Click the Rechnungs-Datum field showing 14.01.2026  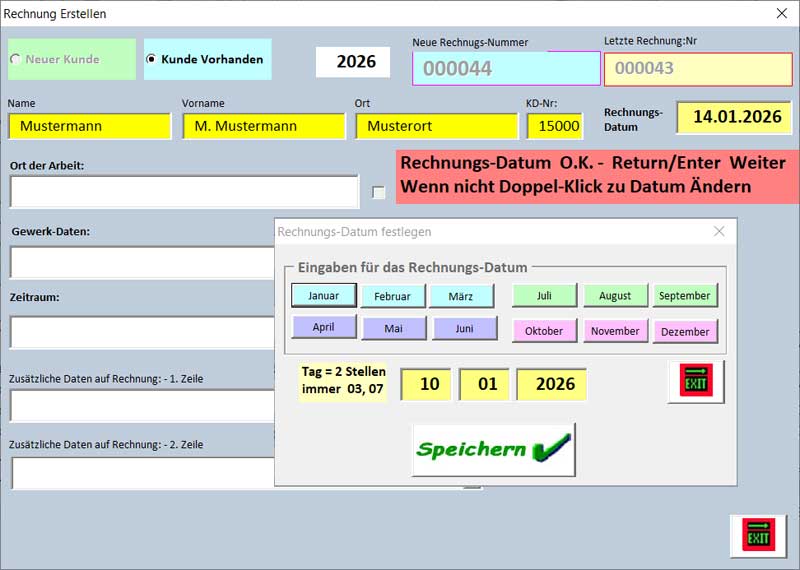(x=736, y=117)
